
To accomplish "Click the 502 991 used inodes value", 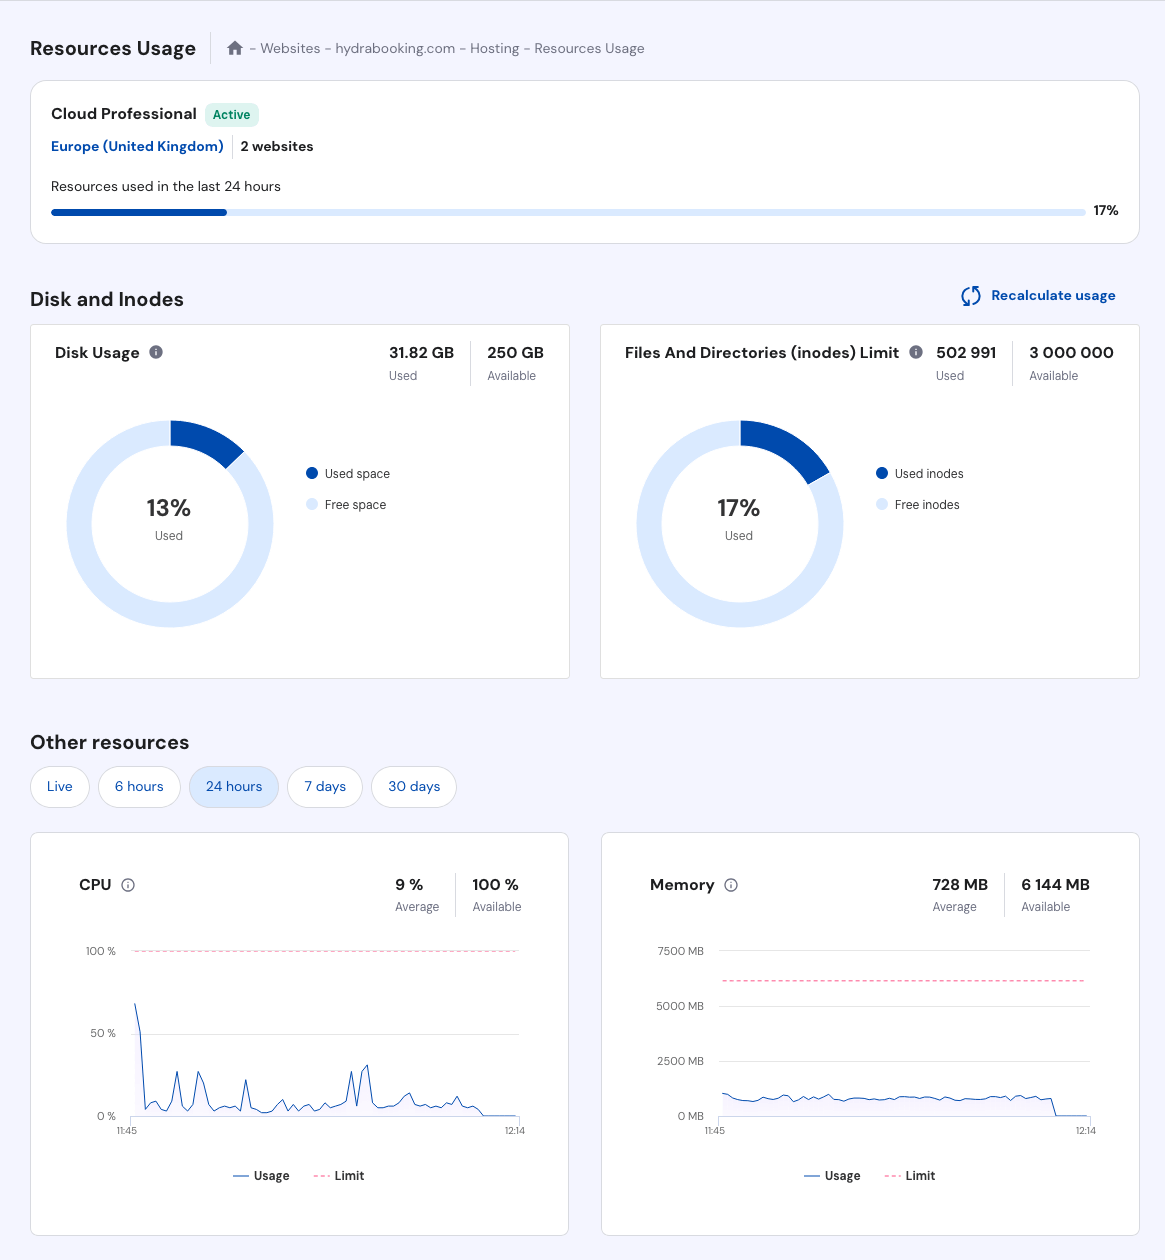I will pyautogui.click(x=966, y=353).
